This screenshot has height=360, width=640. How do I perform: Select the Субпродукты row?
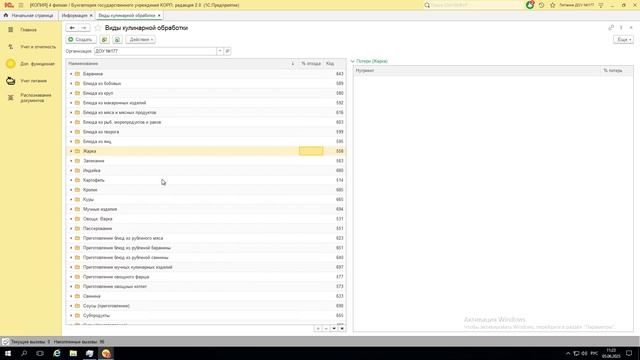click(x=206, y=316)
